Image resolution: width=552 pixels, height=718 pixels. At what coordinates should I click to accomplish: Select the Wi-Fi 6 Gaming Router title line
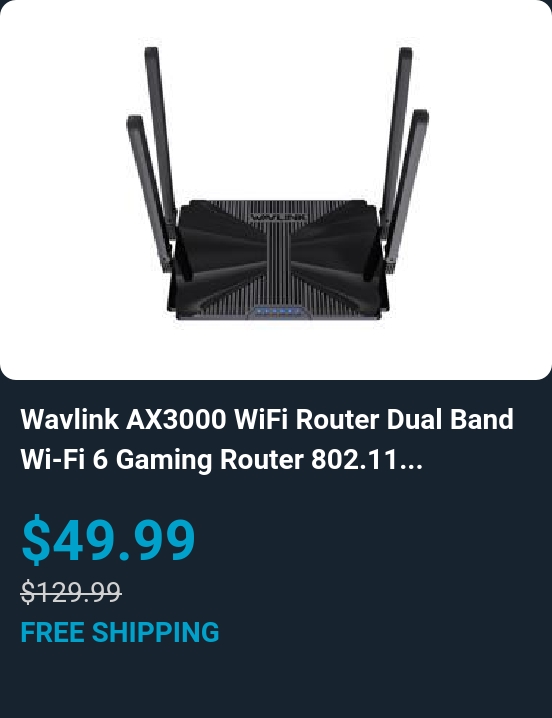(x=221, y=459)
